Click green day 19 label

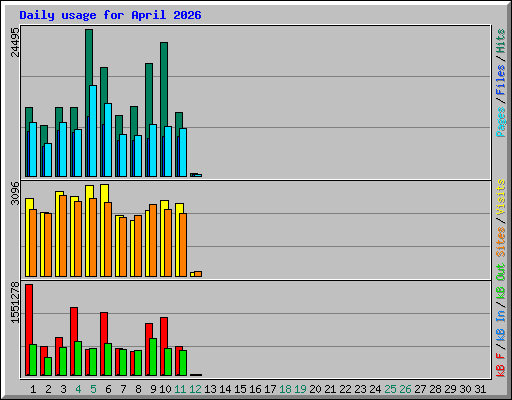(300, 389)
